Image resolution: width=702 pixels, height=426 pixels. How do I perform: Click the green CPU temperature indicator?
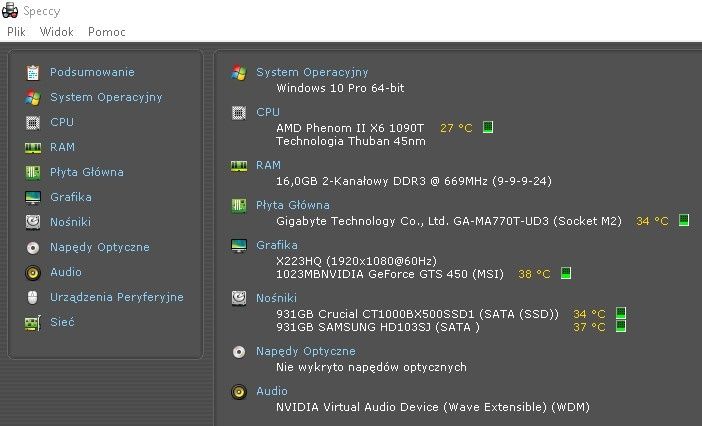click(488, 128)
